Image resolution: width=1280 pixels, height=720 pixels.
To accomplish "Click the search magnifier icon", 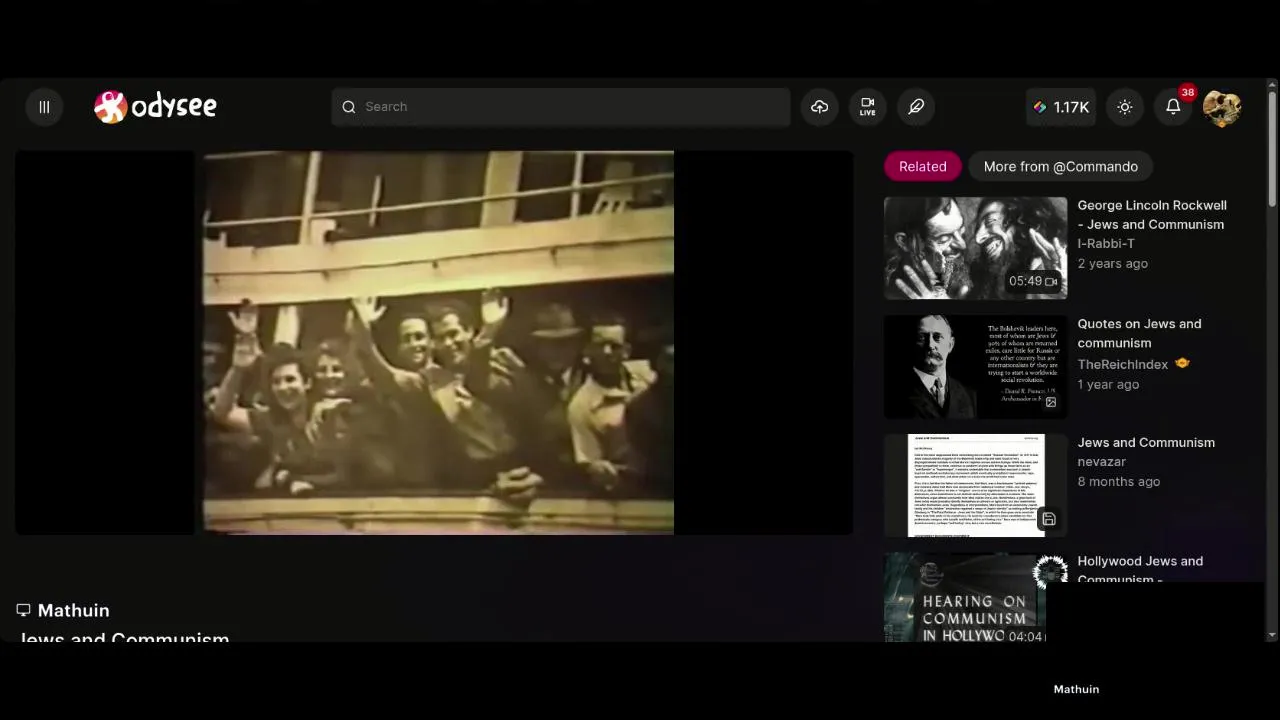I will tap(349, 107).
